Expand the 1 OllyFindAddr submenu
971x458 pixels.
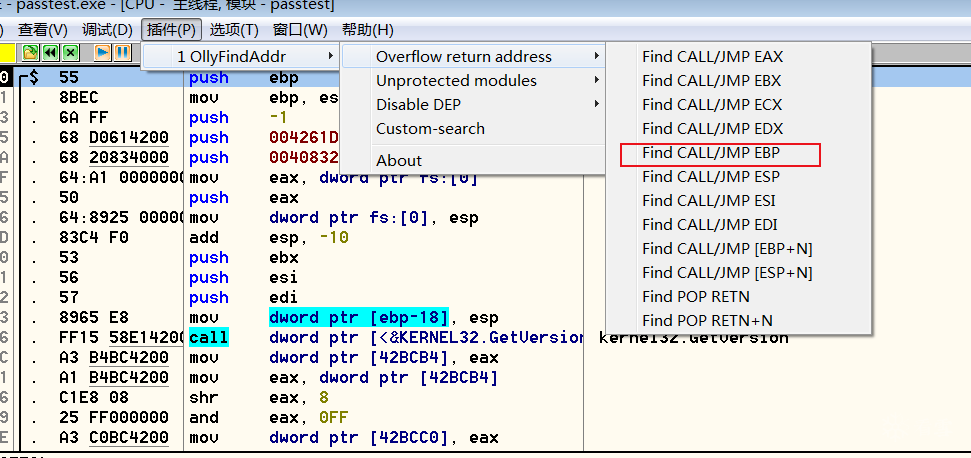point(240,56)
